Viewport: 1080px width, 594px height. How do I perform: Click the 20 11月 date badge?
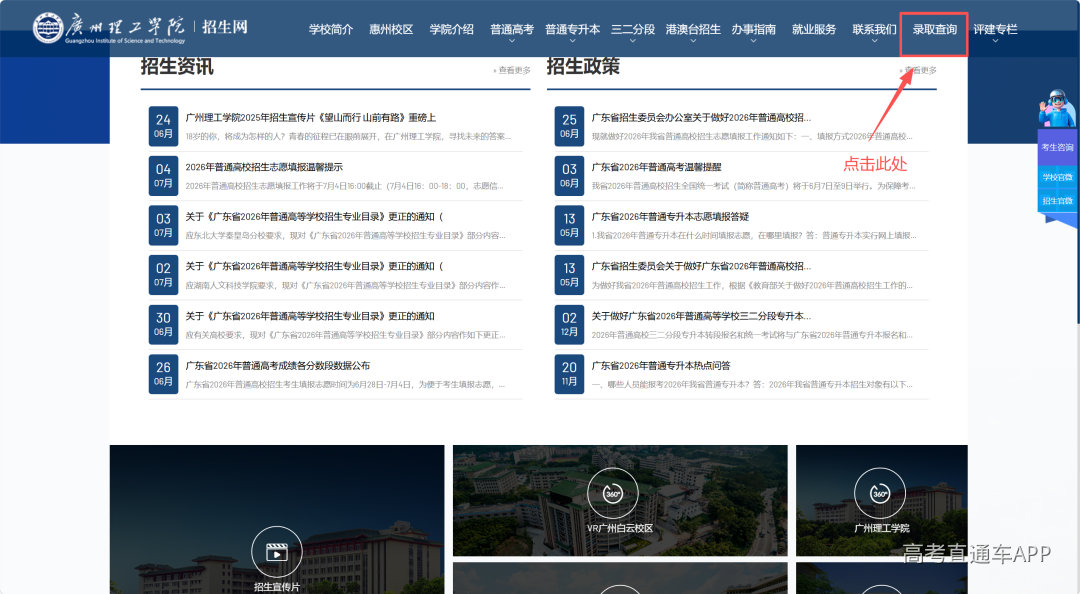point(569,374)
